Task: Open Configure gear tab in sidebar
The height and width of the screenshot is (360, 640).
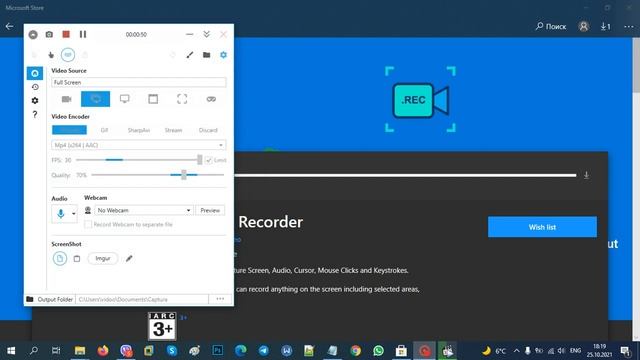Action: [35, 100]
